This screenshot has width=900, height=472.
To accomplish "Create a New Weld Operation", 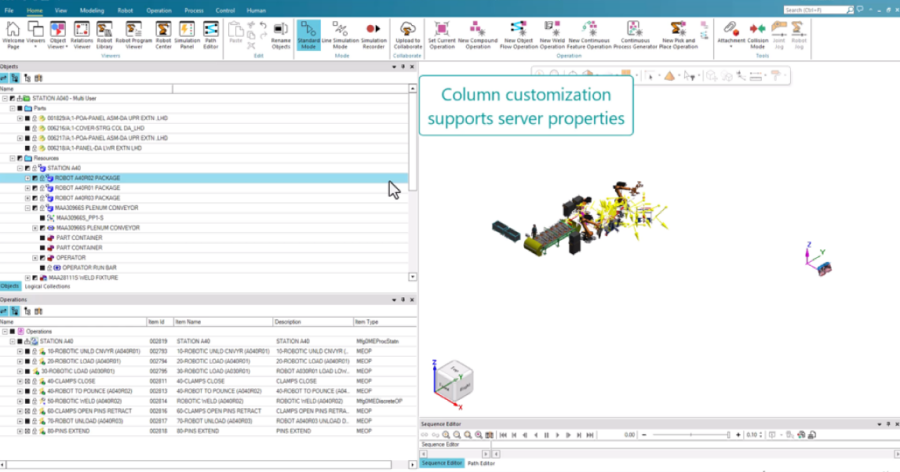I will [x=552, y=34].
